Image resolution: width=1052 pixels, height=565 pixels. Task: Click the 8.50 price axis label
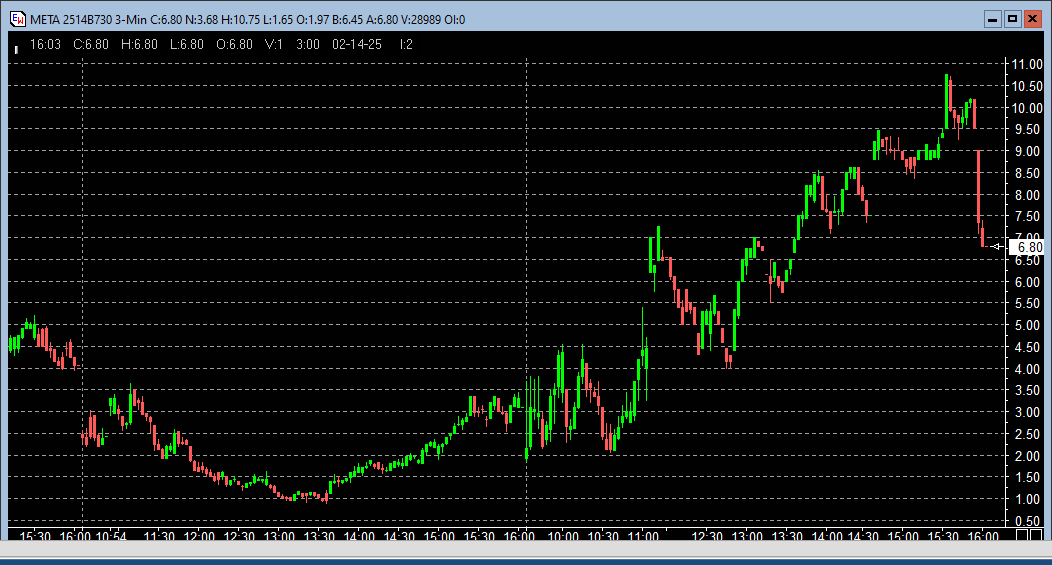[1027, 173]
